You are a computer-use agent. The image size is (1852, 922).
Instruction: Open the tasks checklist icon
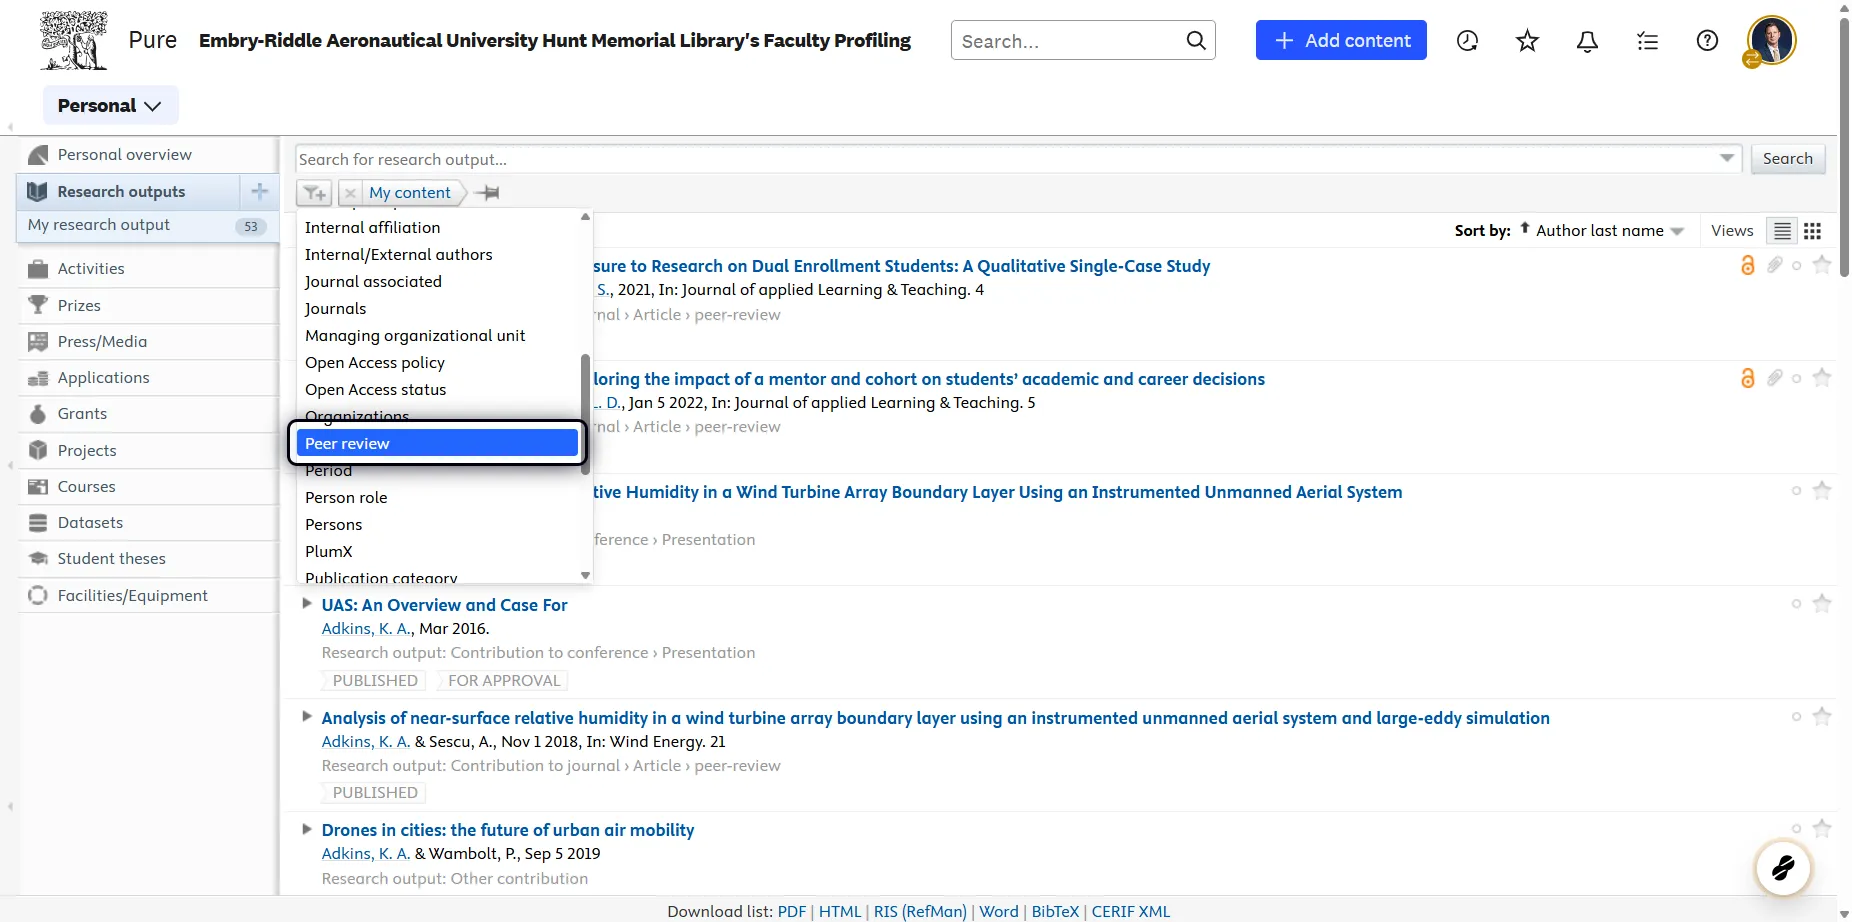[x=1647, y=41]
